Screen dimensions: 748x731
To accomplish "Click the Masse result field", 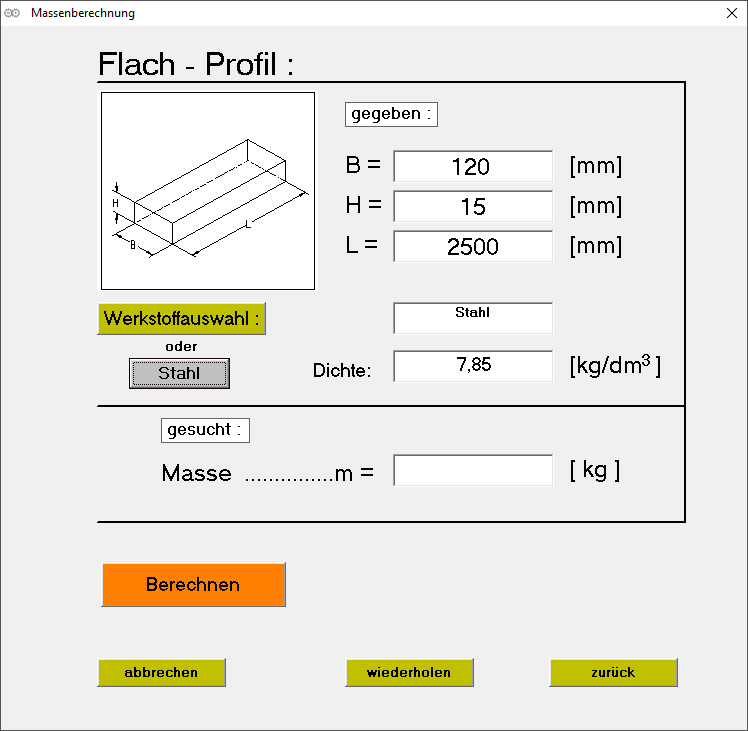I will click(x=473, y=471).
